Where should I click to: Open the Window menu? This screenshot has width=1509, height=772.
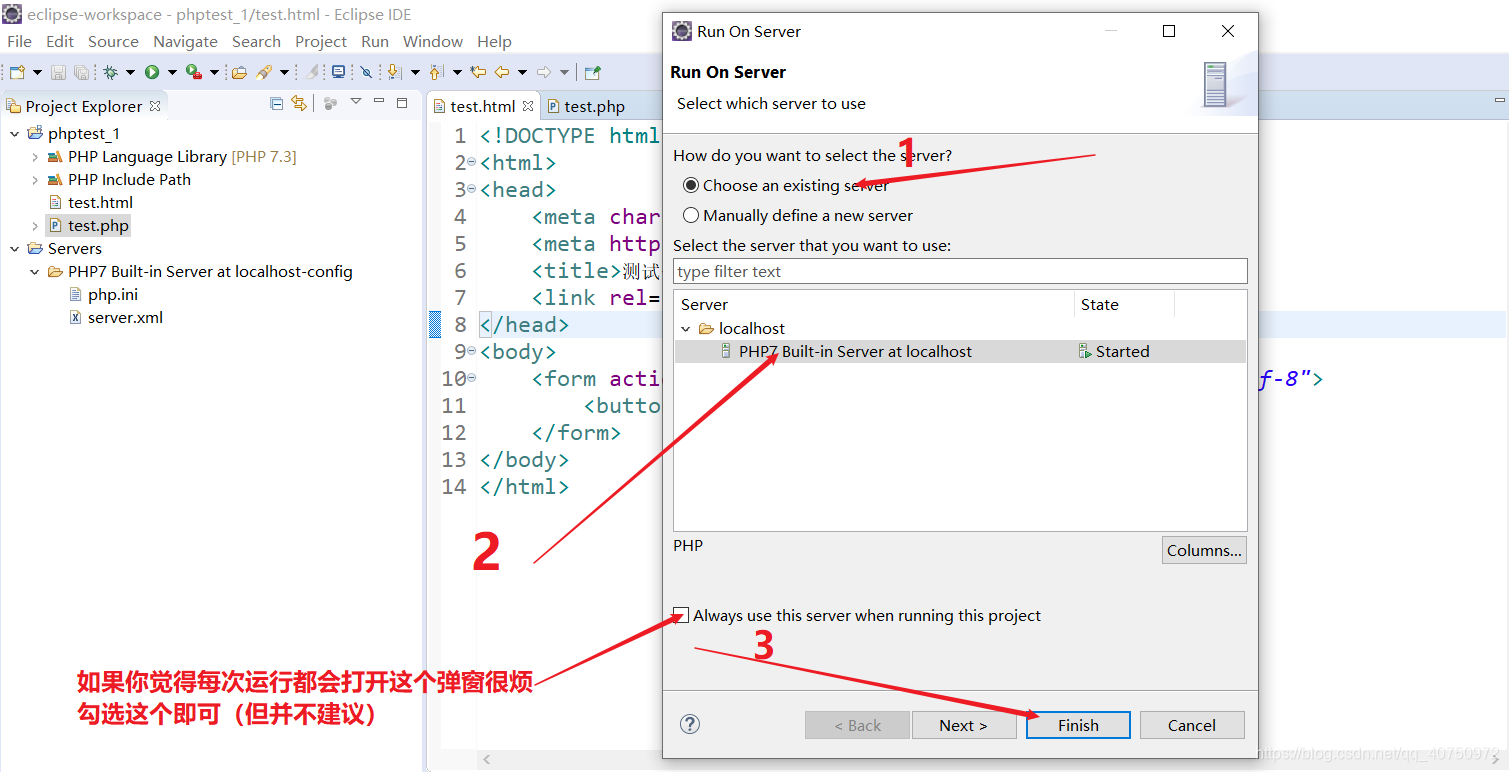coord(433,41)
